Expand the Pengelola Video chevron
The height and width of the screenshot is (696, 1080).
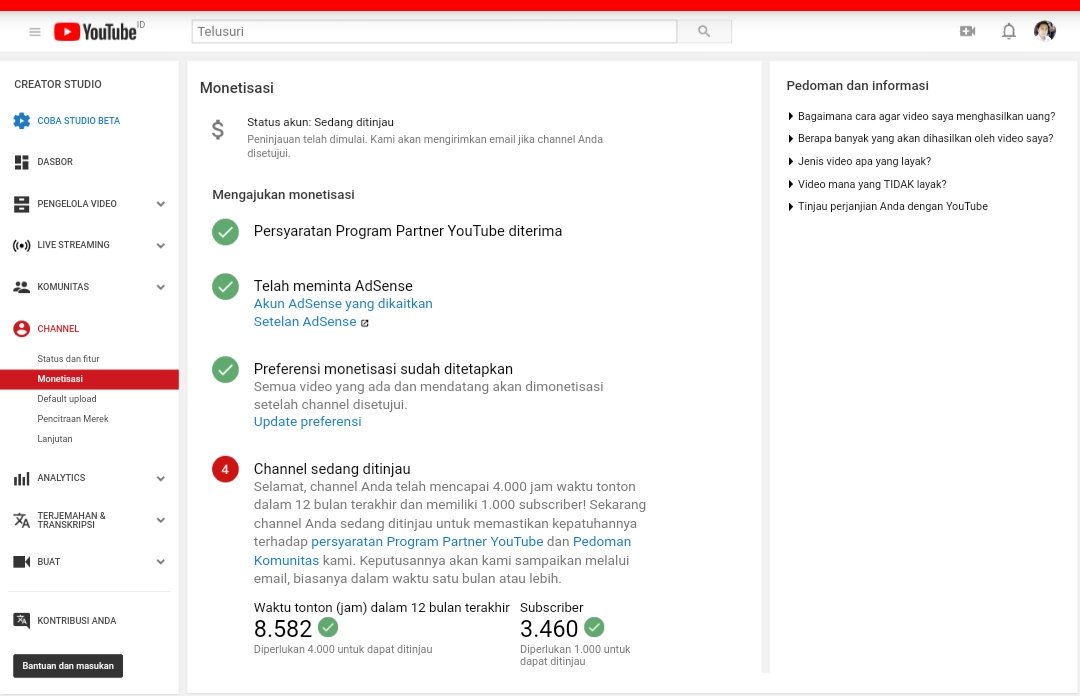(x=160, y=204)
